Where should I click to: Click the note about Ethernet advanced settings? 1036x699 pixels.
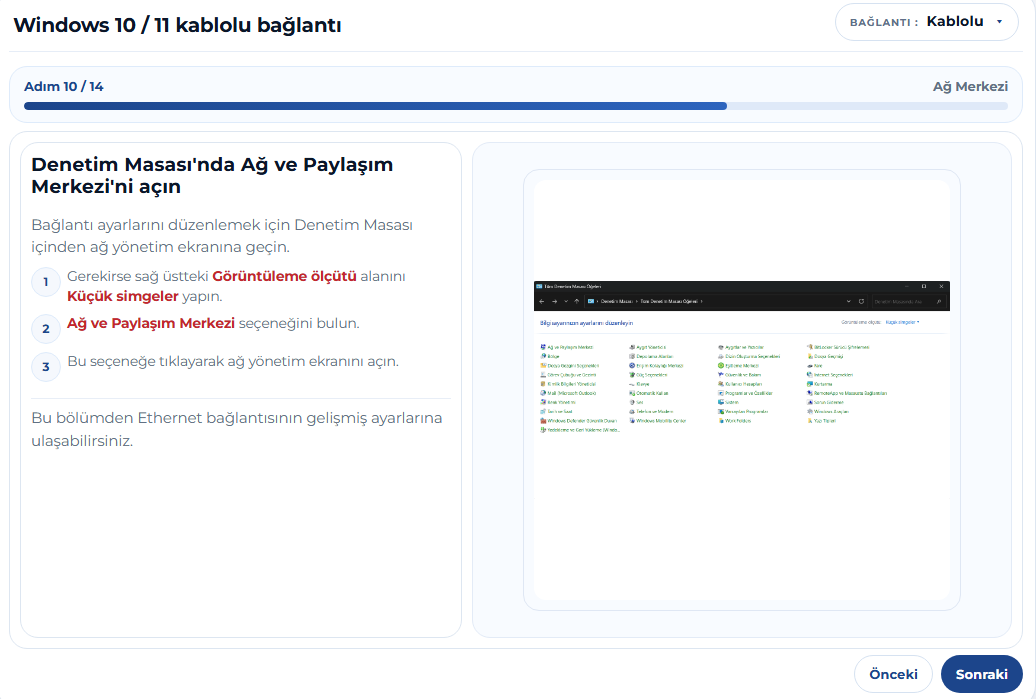tap(237, 429)
